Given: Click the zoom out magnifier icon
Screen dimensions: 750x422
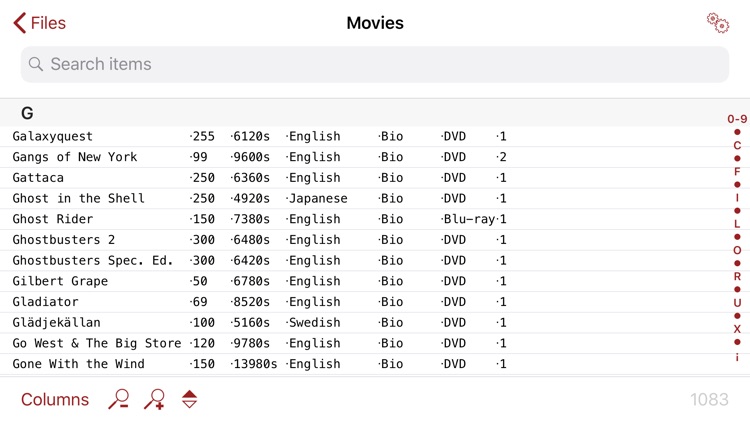Looking at the screenshot, I should click(x=119, y=400).
